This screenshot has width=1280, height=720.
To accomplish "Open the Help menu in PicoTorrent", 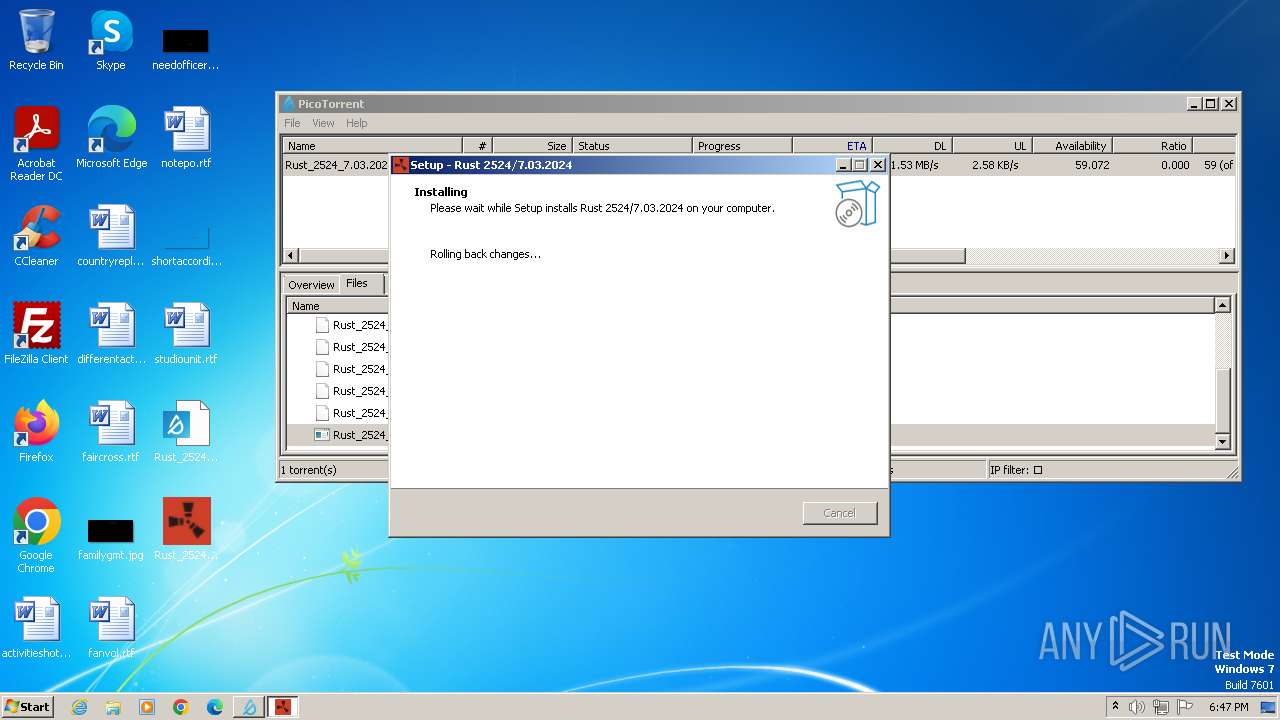I will (356, 123).
